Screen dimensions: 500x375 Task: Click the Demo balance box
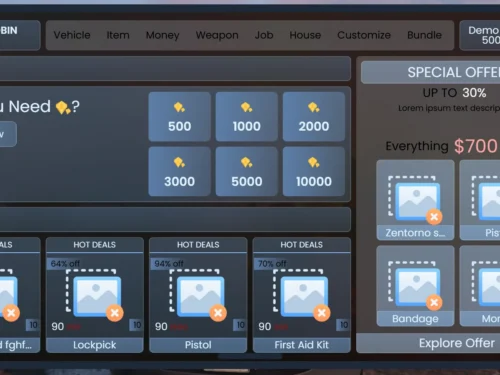click(480, 35)
